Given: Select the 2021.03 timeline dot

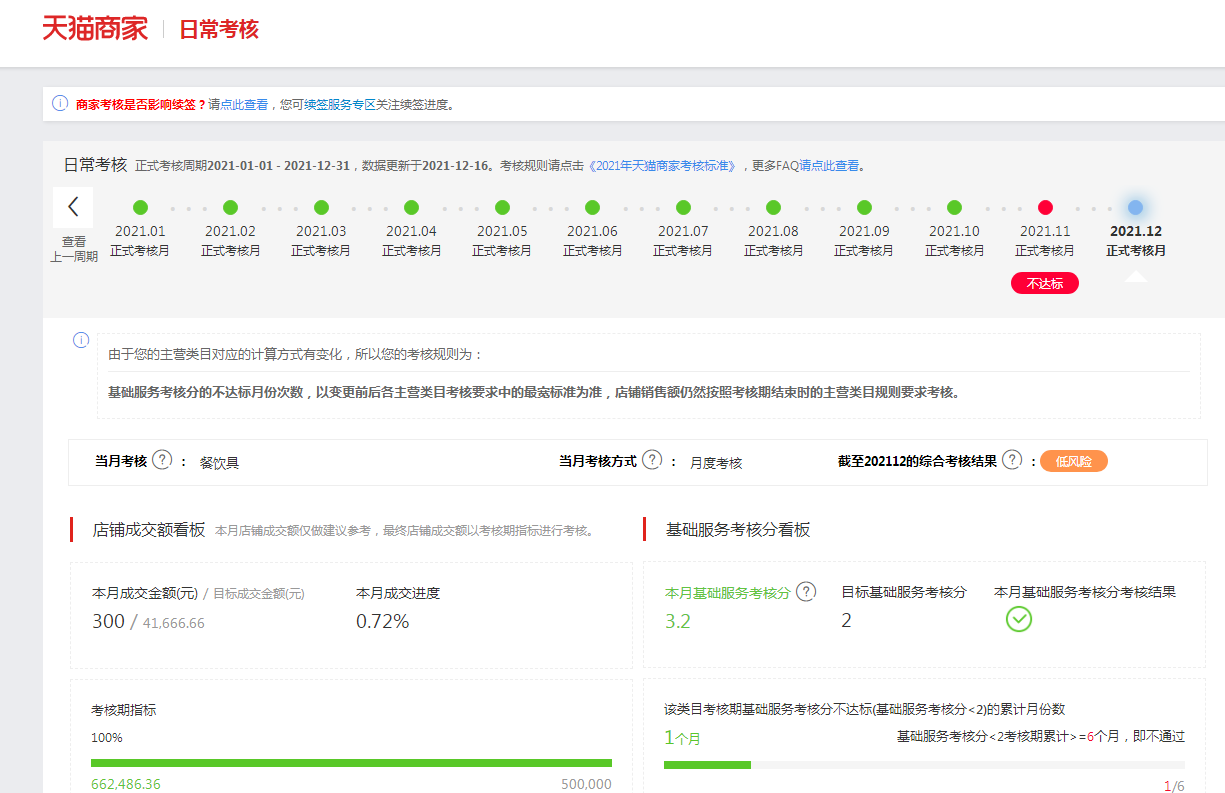Looking at the screenshot, I should (321, 207).
